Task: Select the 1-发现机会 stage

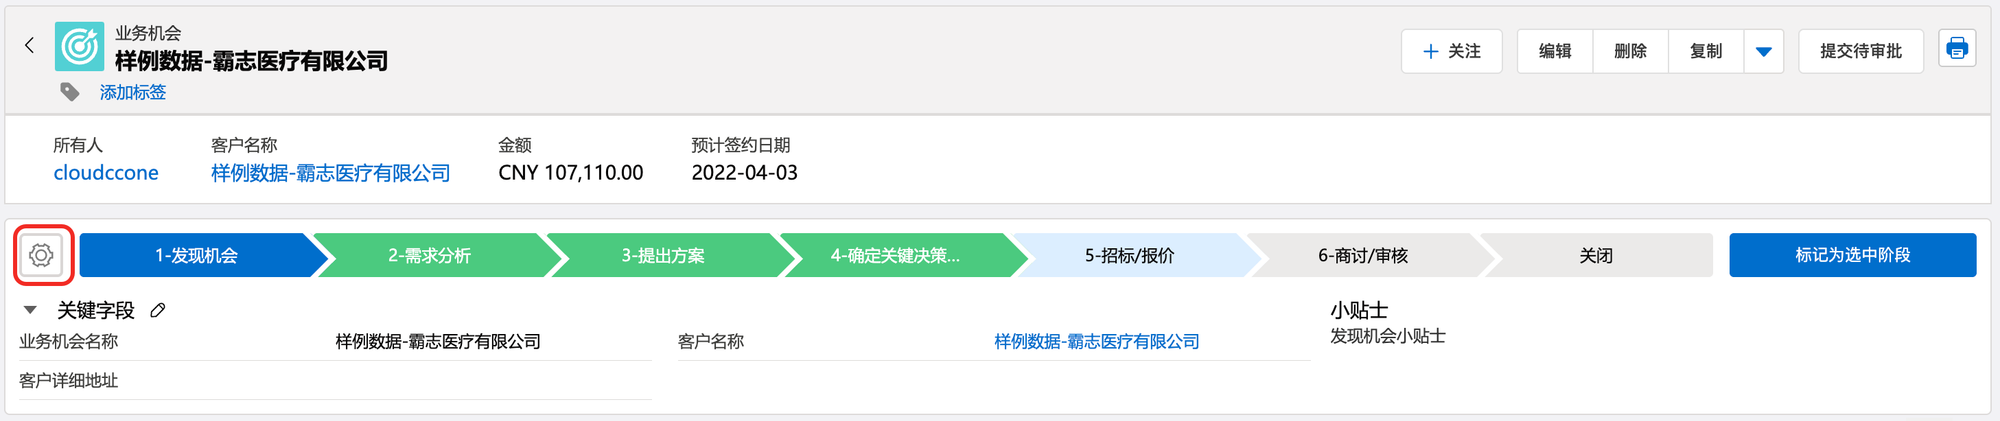Action: (x=196, y=255)
